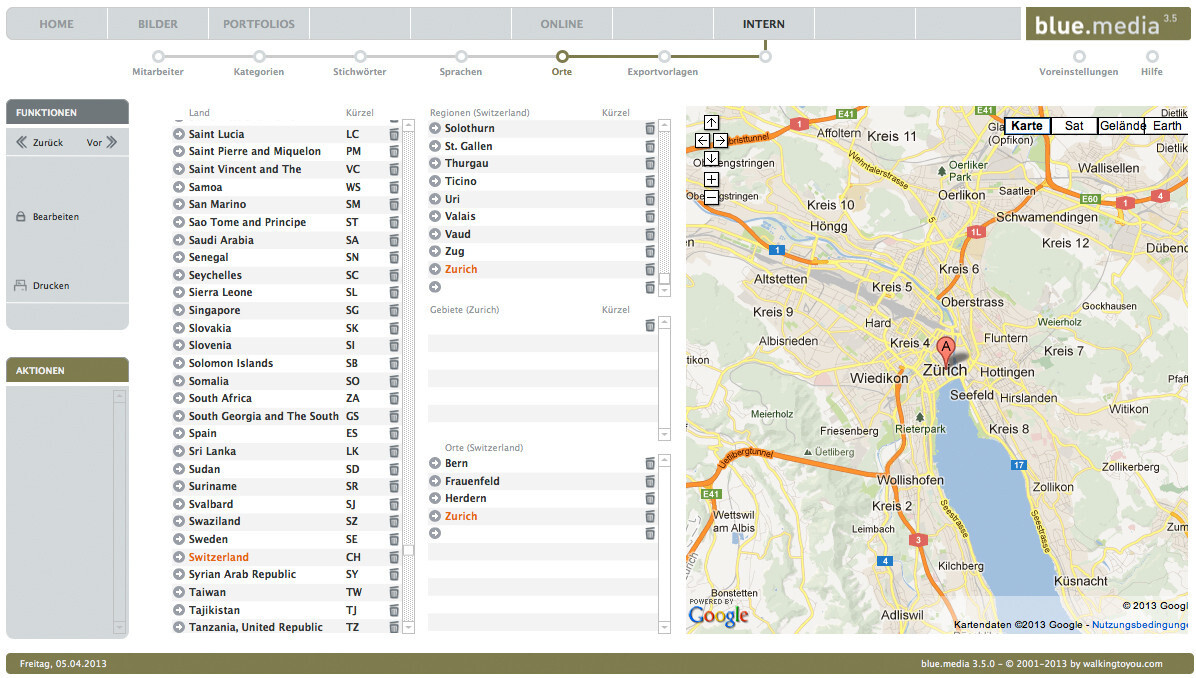Delete the Saint Lucia country entry
This screenshot has height=678, width=1196.
[x=394, y=134]
